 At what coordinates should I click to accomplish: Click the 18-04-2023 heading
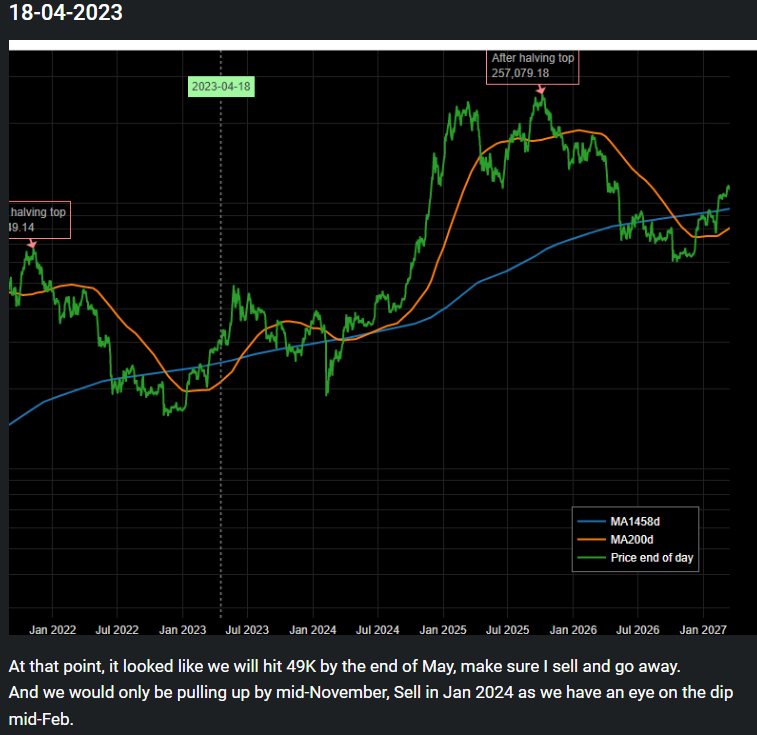66,12
